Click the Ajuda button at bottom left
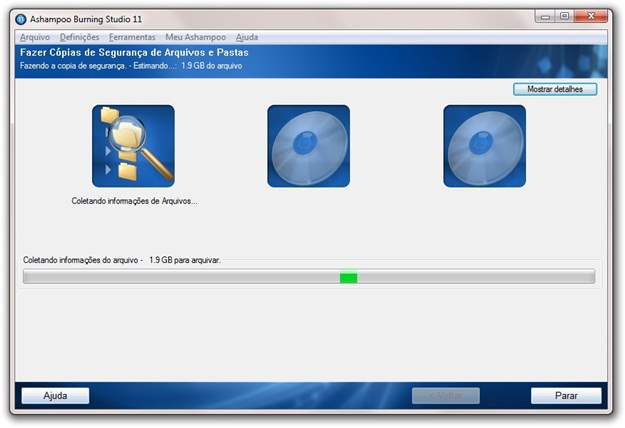Viewport: 625px width, 428px height. pos(55,396)
